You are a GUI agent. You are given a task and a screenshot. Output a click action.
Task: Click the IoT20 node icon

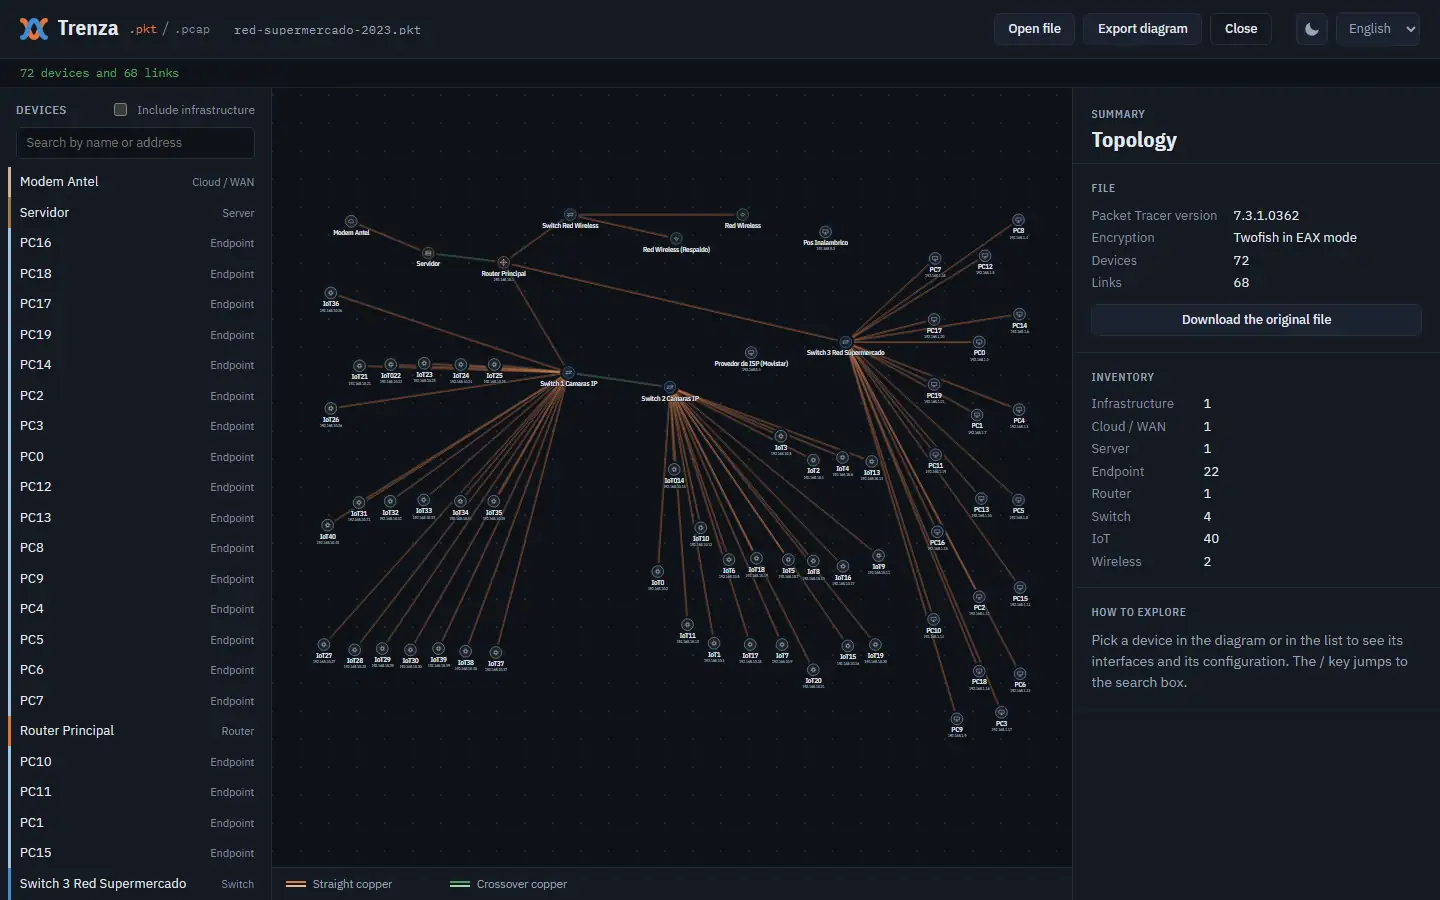pos(813,670)
